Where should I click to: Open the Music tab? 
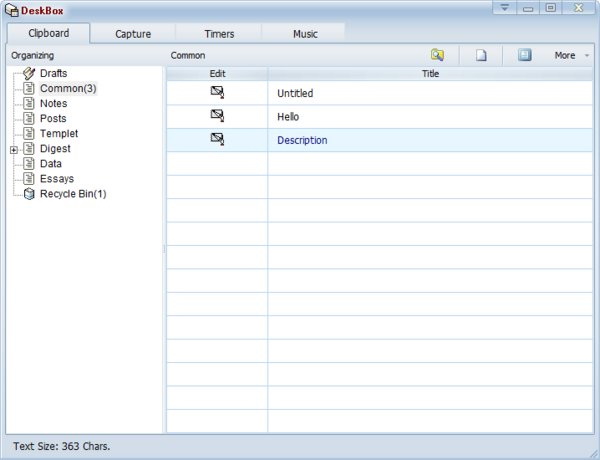(305, 34)
